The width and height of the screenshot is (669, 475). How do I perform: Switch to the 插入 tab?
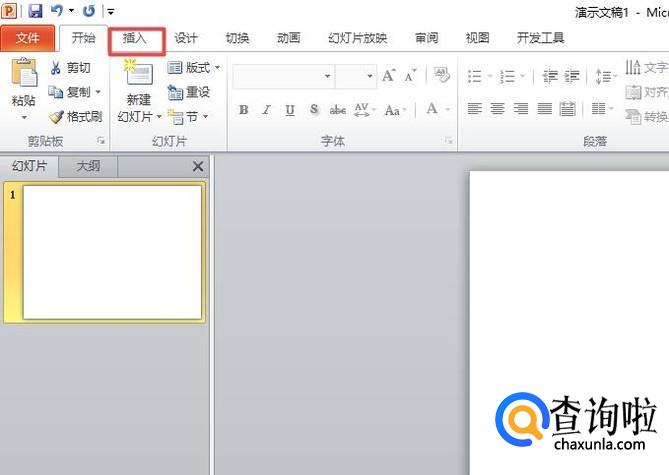[x=135, y=38]
